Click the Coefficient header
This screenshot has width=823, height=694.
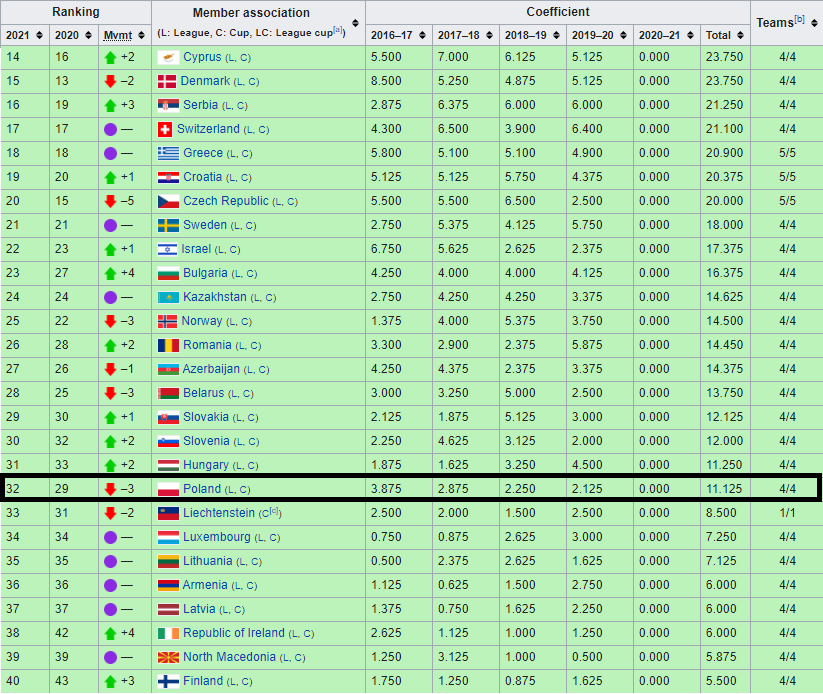coord(558,12)
